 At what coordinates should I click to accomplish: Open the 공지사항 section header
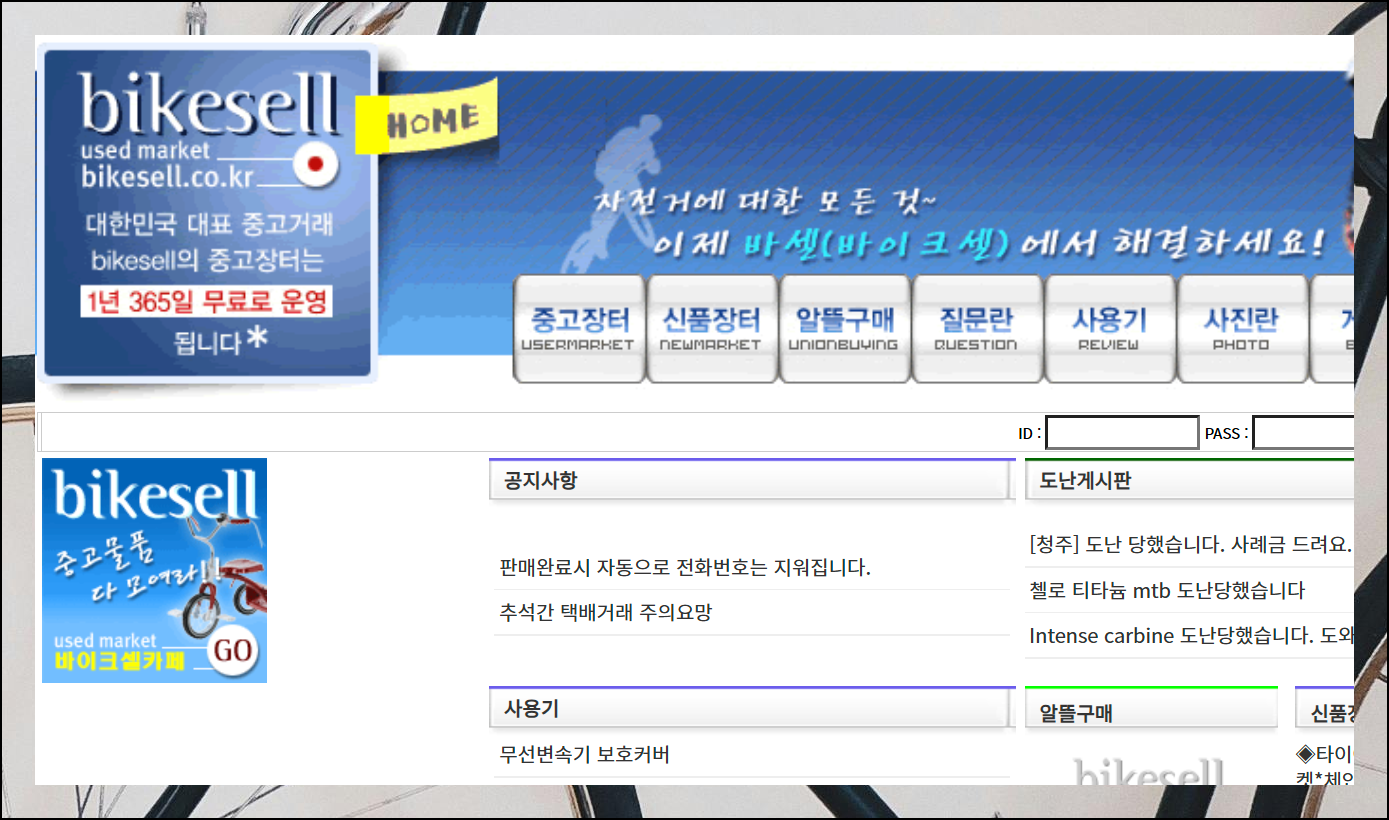coord(752,480)
